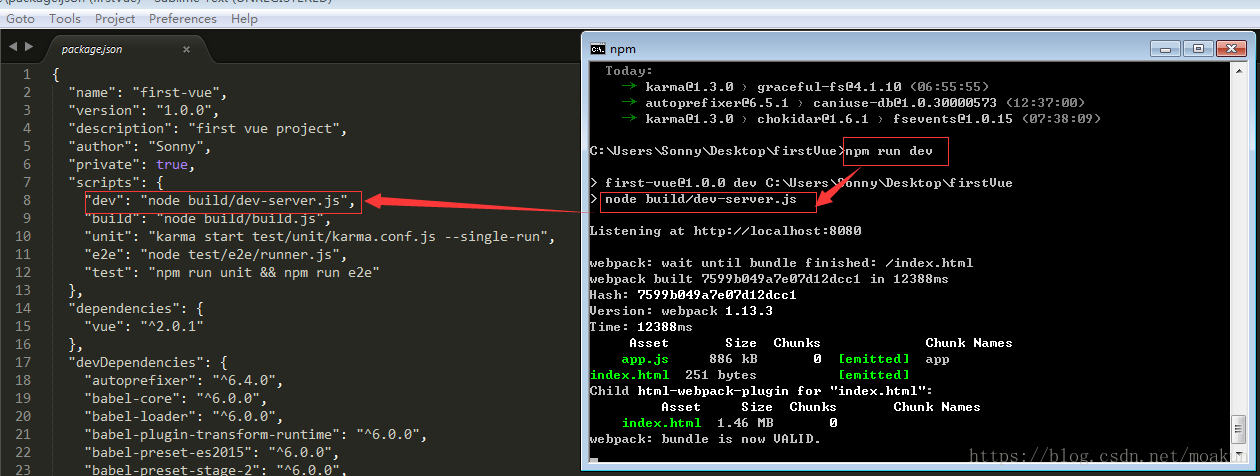
Task: Click the "author": "Sonny" line
Action: (x=140, y=146)
